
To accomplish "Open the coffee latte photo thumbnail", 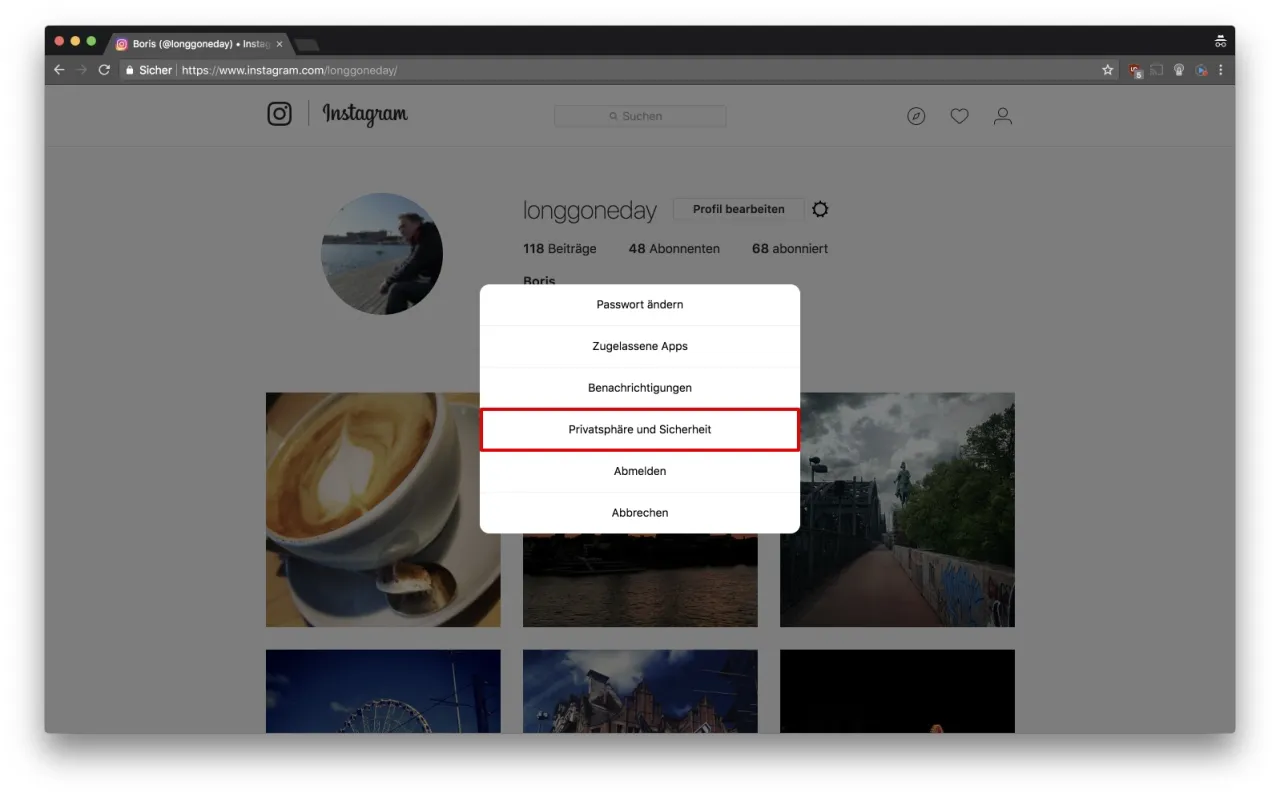I will click(383, 510).
